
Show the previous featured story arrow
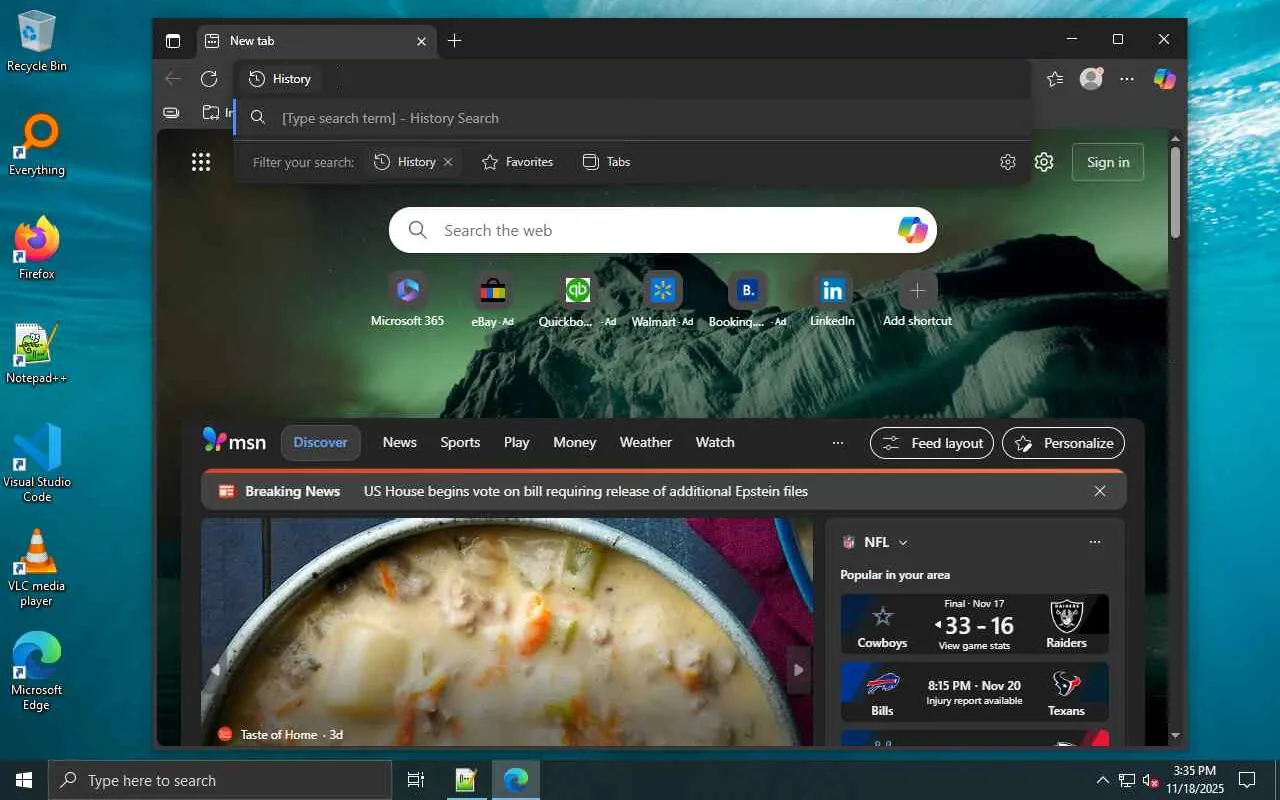tap(215, 670)
